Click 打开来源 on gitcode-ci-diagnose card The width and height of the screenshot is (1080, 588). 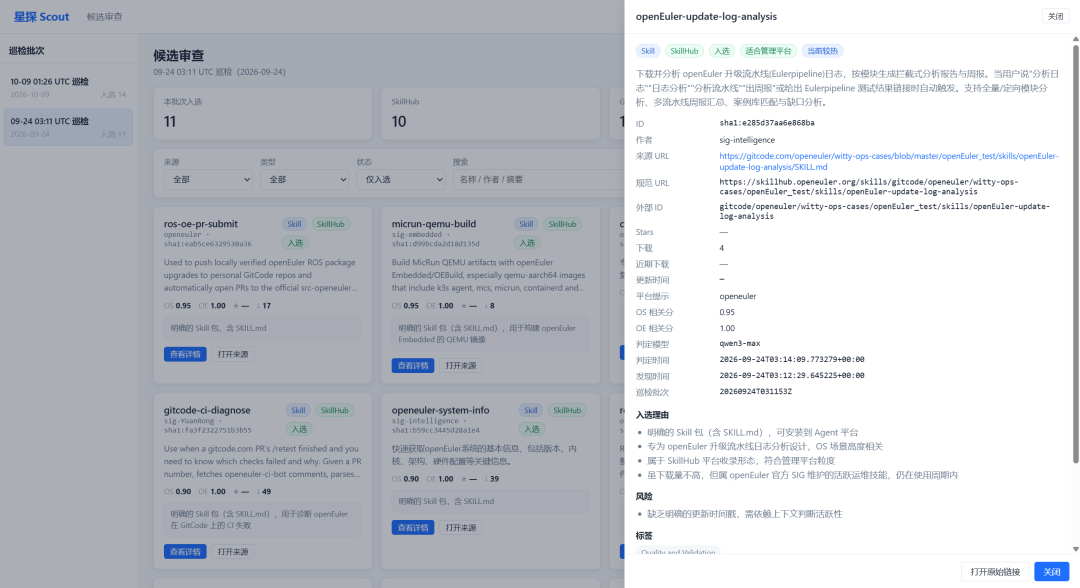point(233,552)
